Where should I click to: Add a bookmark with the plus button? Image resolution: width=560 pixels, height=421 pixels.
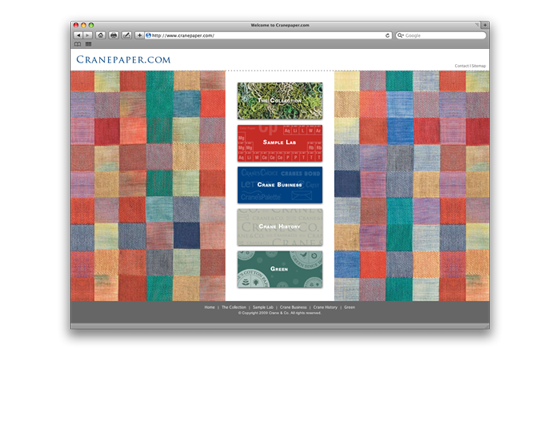[139, 35]
